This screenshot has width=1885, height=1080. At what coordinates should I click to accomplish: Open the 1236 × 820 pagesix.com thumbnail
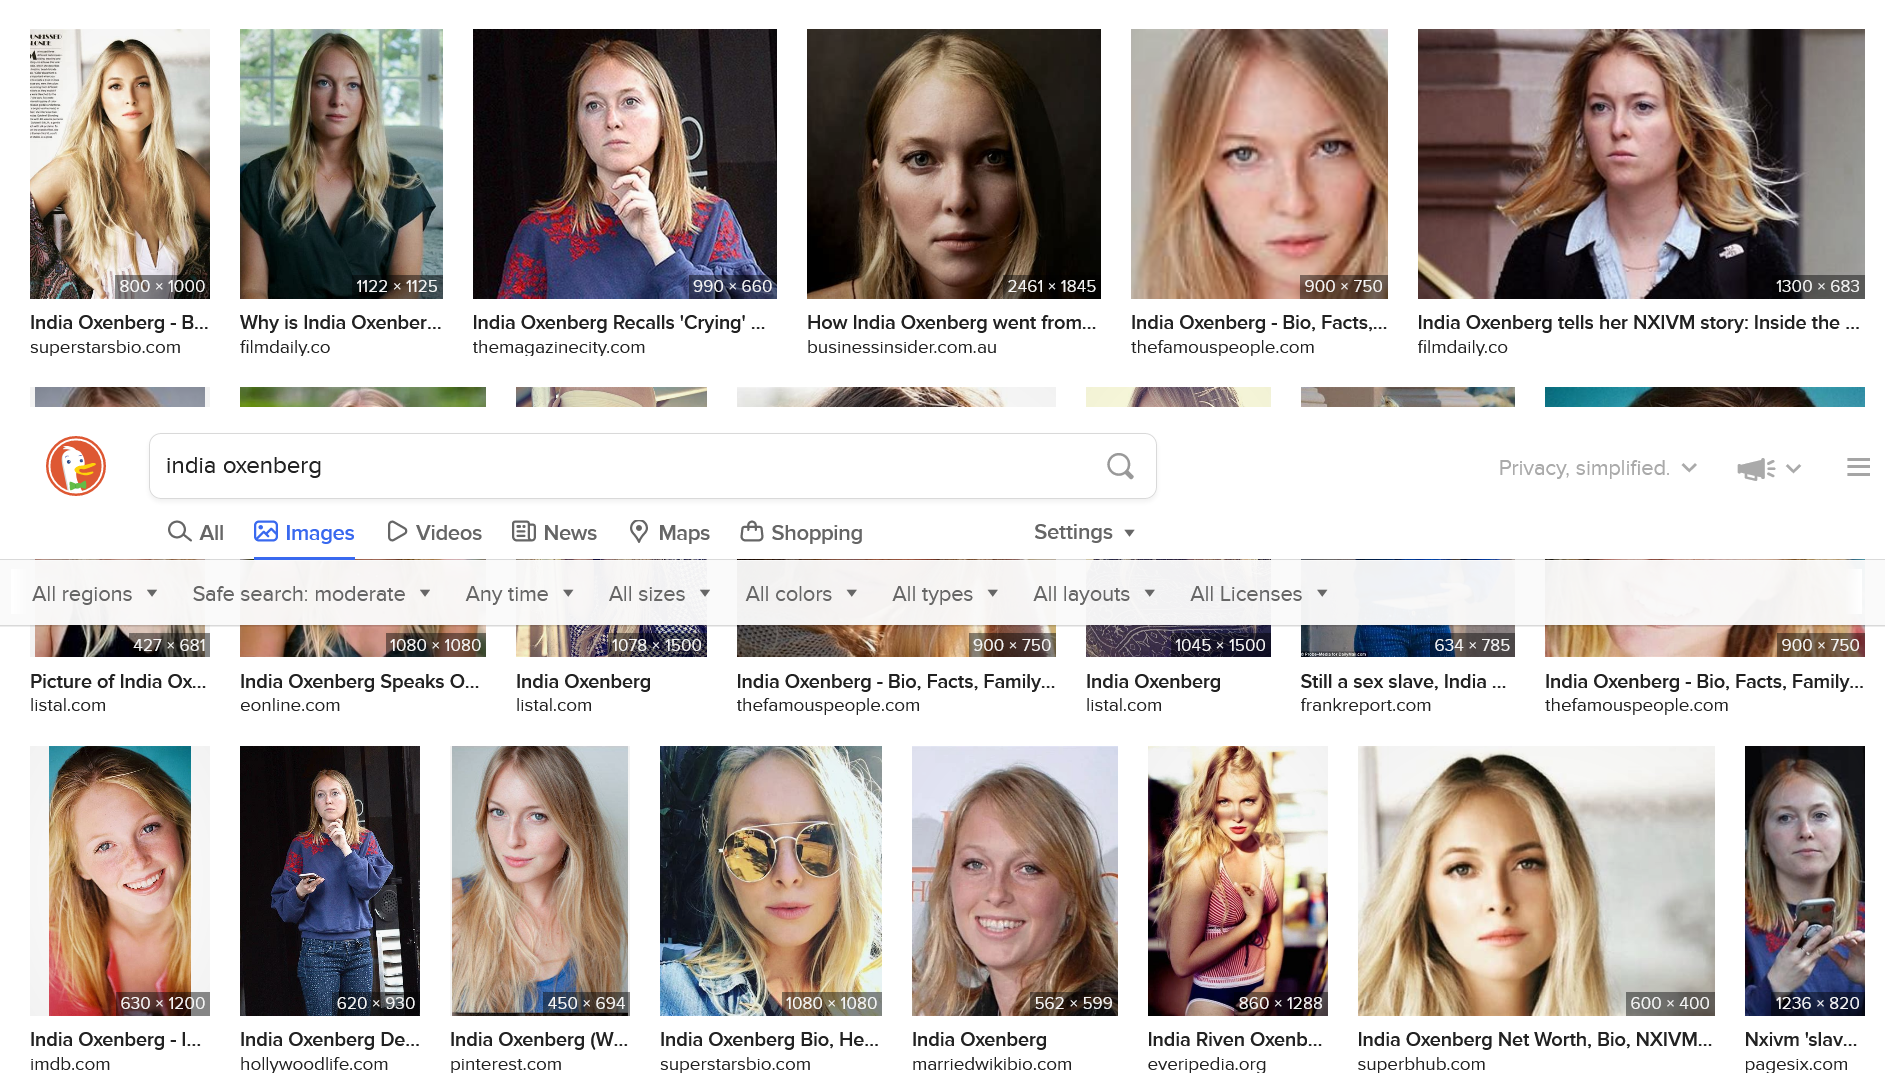point(1805,881)
